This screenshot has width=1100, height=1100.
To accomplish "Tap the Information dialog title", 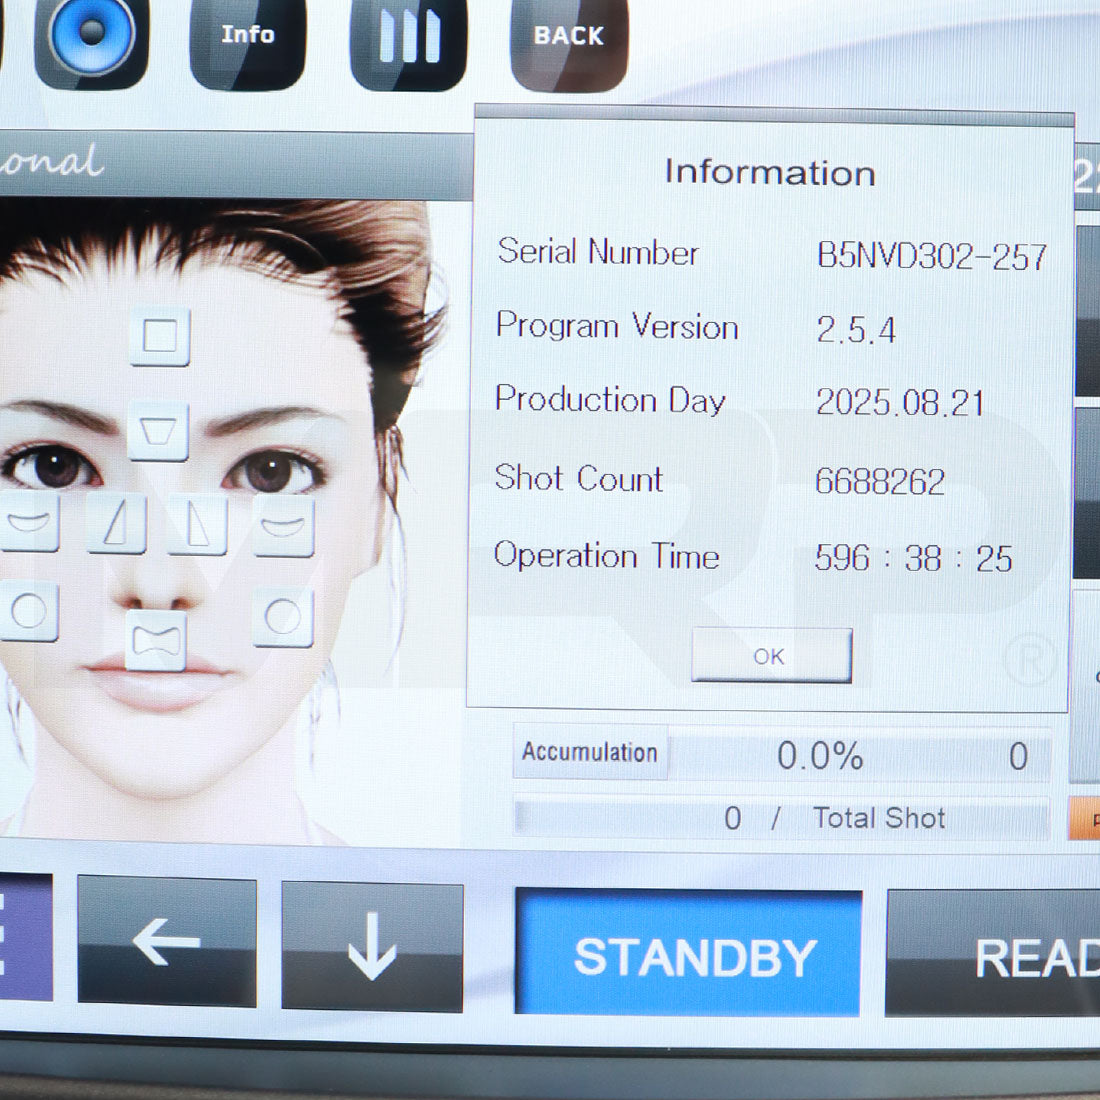I will pos(770,173).
